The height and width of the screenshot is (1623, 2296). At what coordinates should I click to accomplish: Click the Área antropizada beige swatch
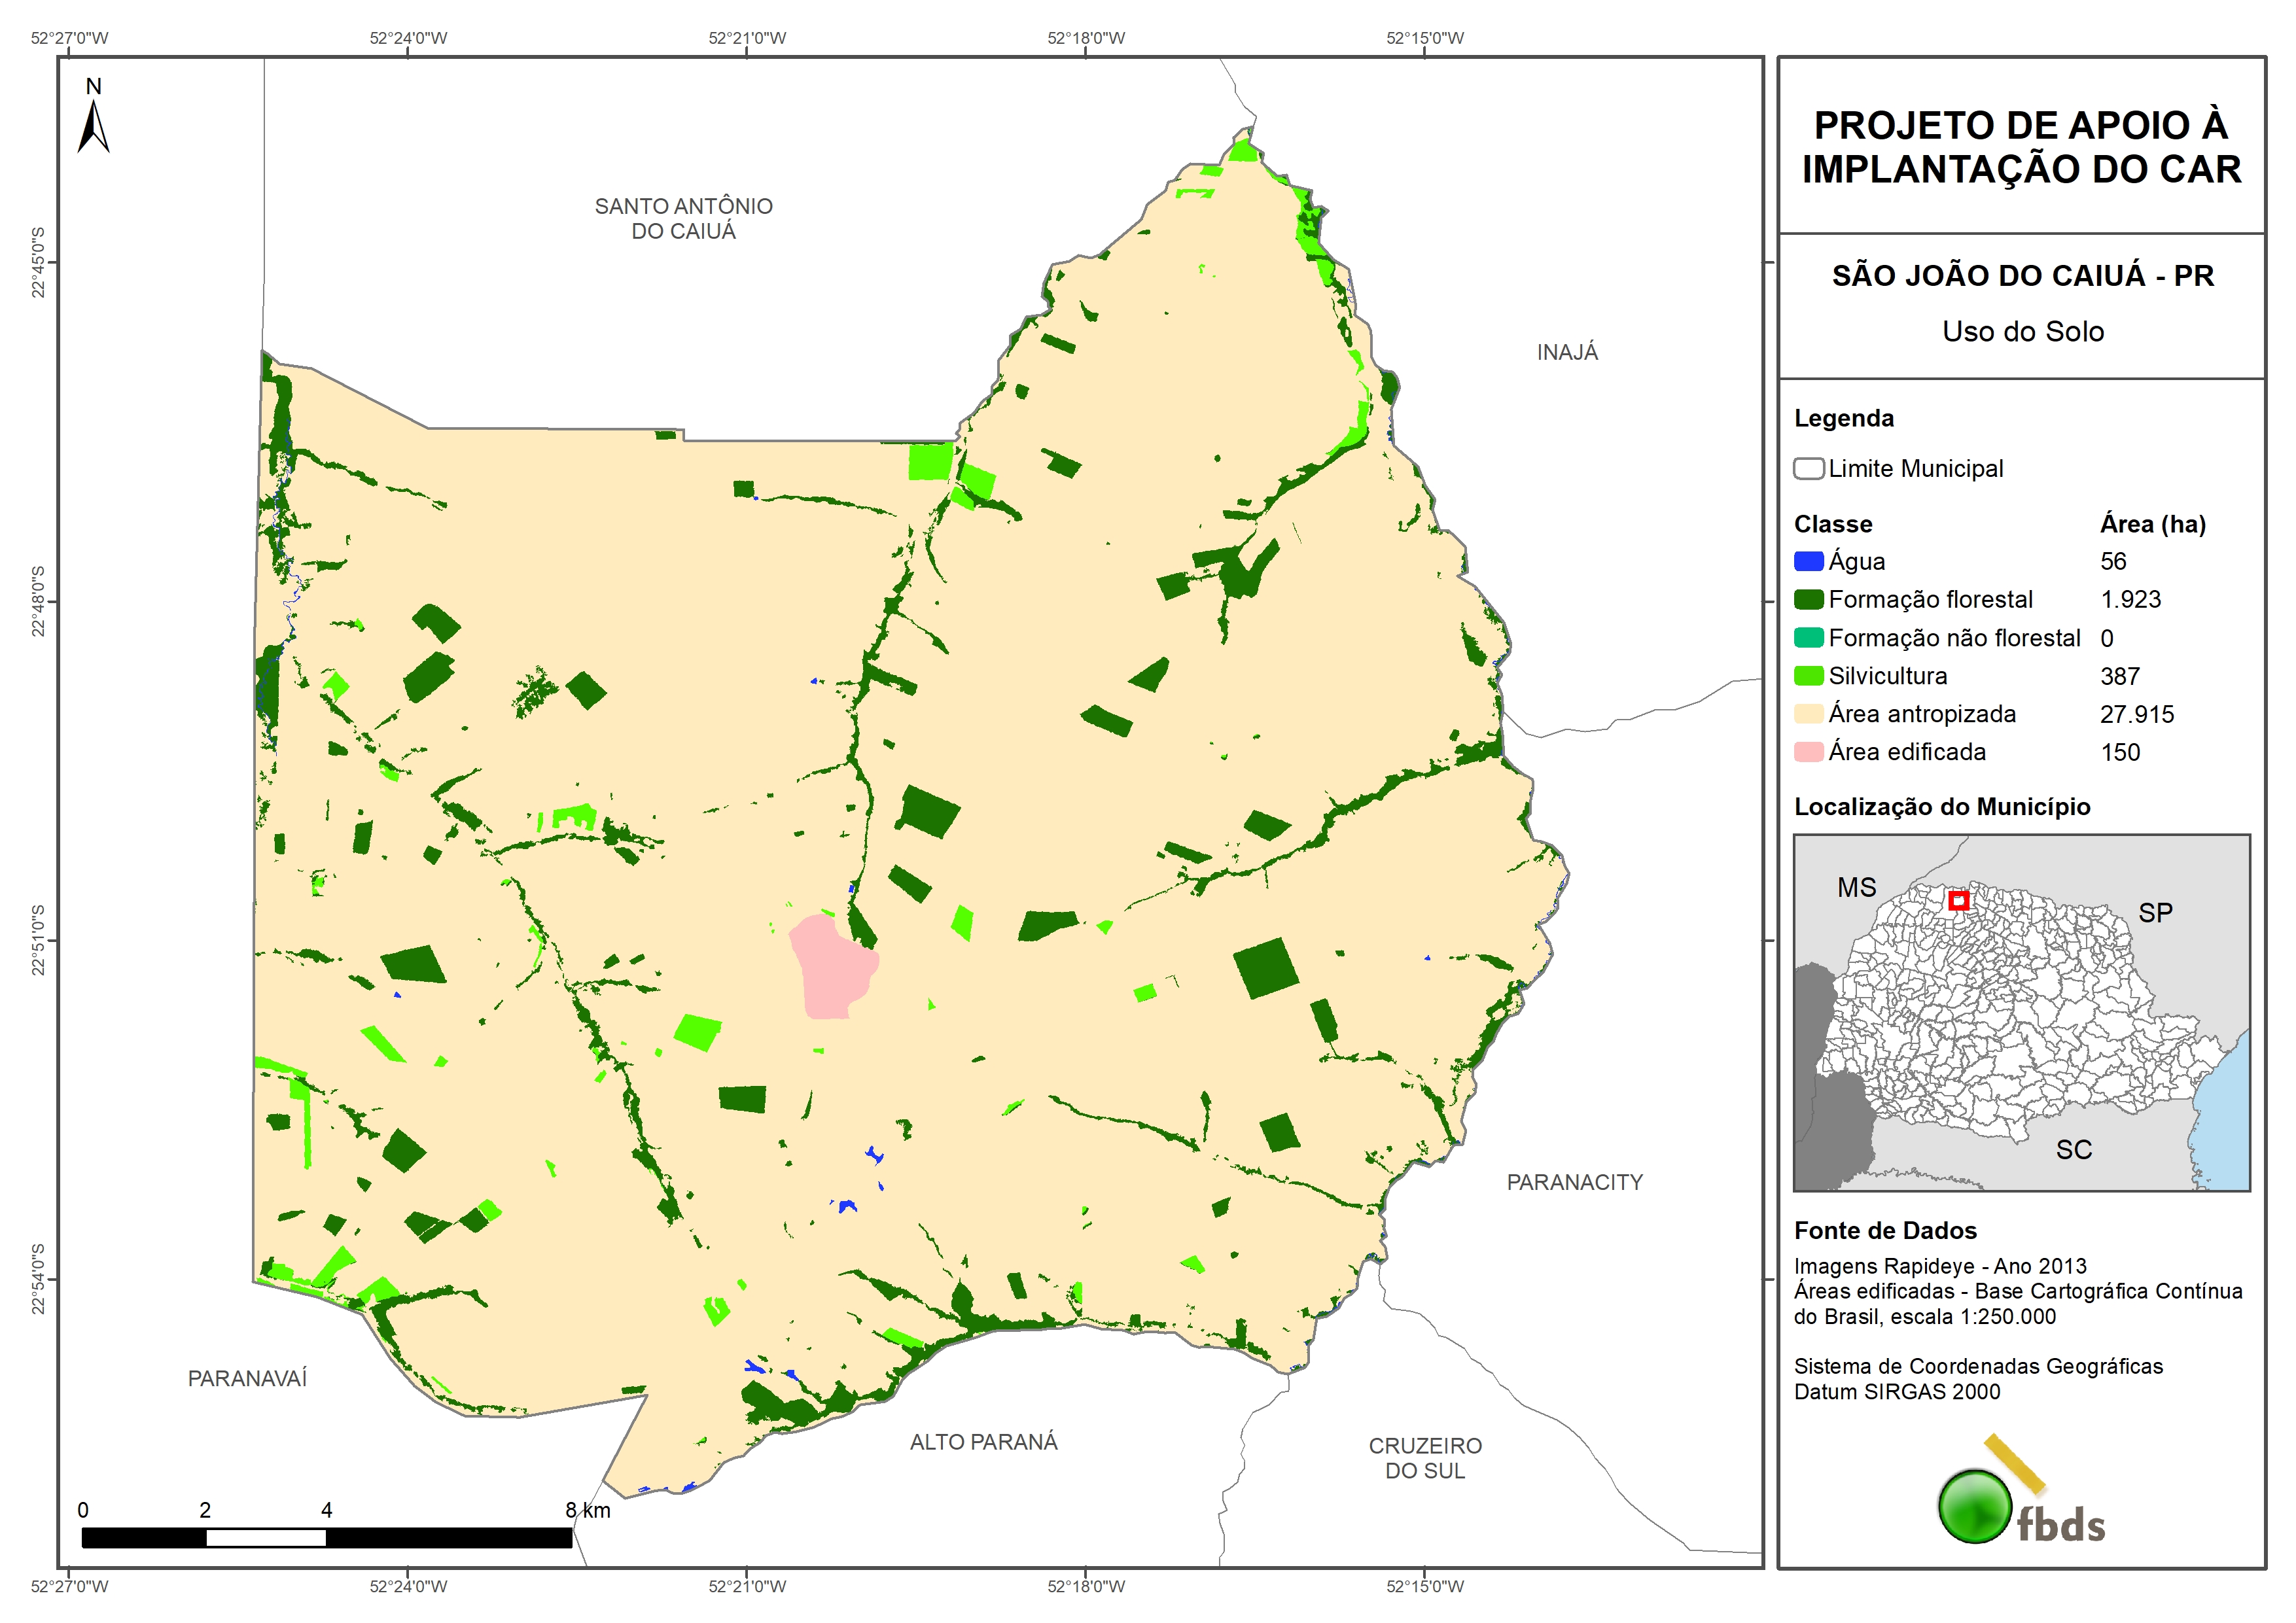coord(1808,714)
